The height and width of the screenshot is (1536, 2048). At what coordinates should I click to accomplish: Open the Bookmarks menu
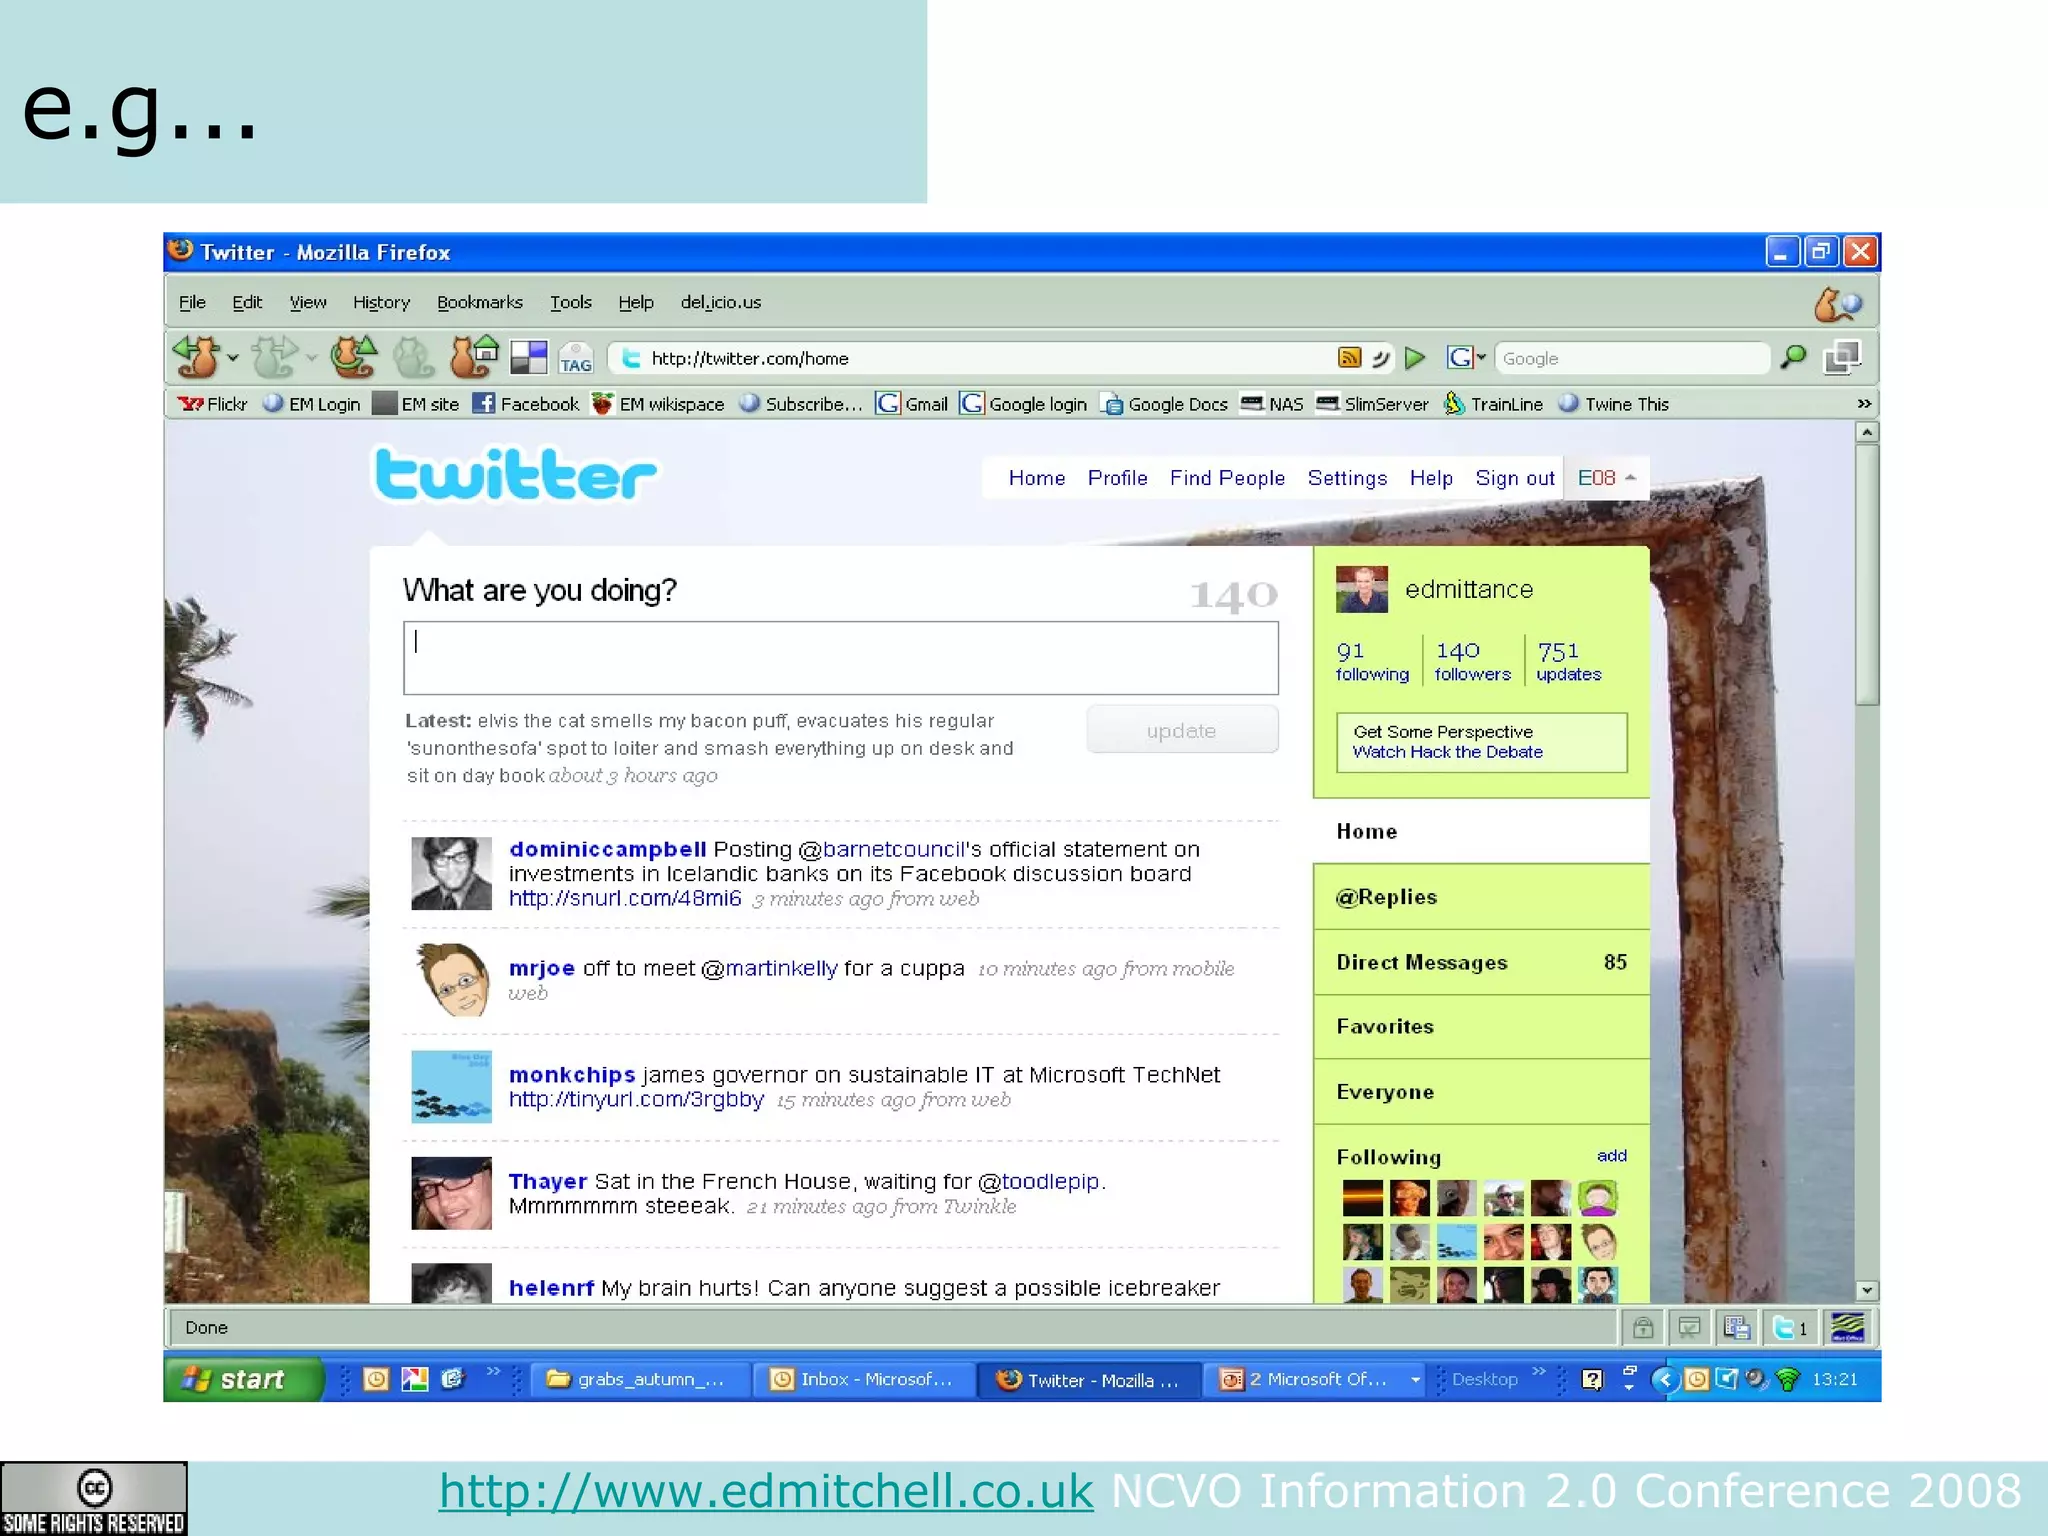pos(479,302)
